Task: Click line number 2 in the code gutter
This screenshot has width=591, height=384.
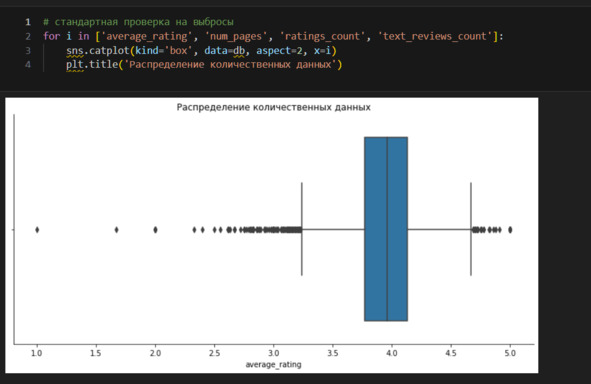Action: point(28,36)
